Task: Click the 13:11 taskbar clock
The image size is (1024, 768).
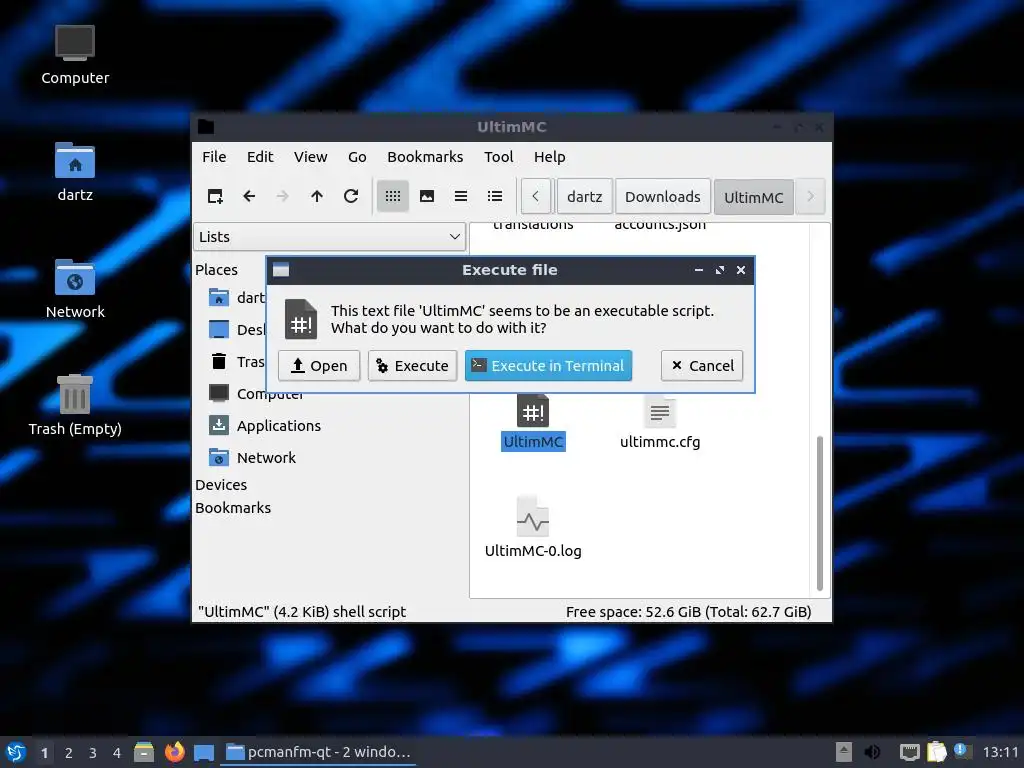Action: (1000, 752)
